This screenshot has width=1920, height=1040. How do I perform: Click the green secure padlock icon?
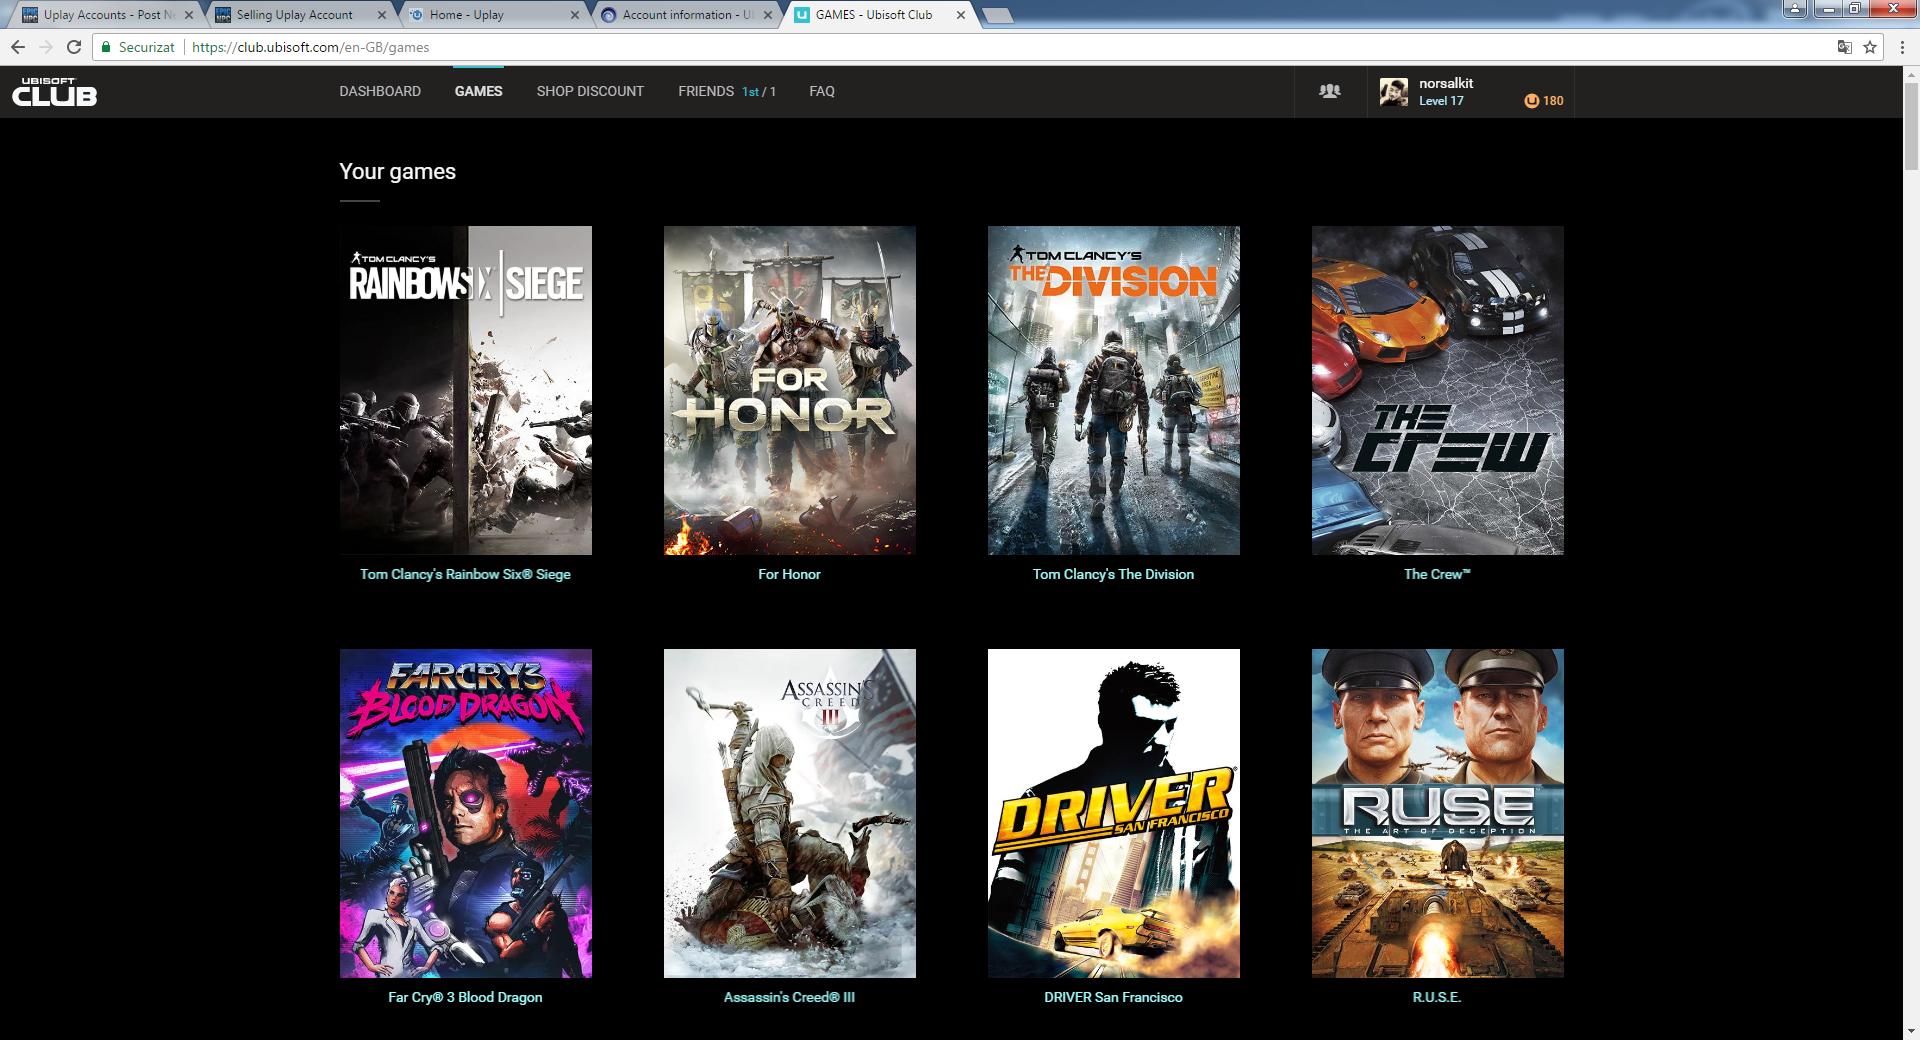click(106, 47)
